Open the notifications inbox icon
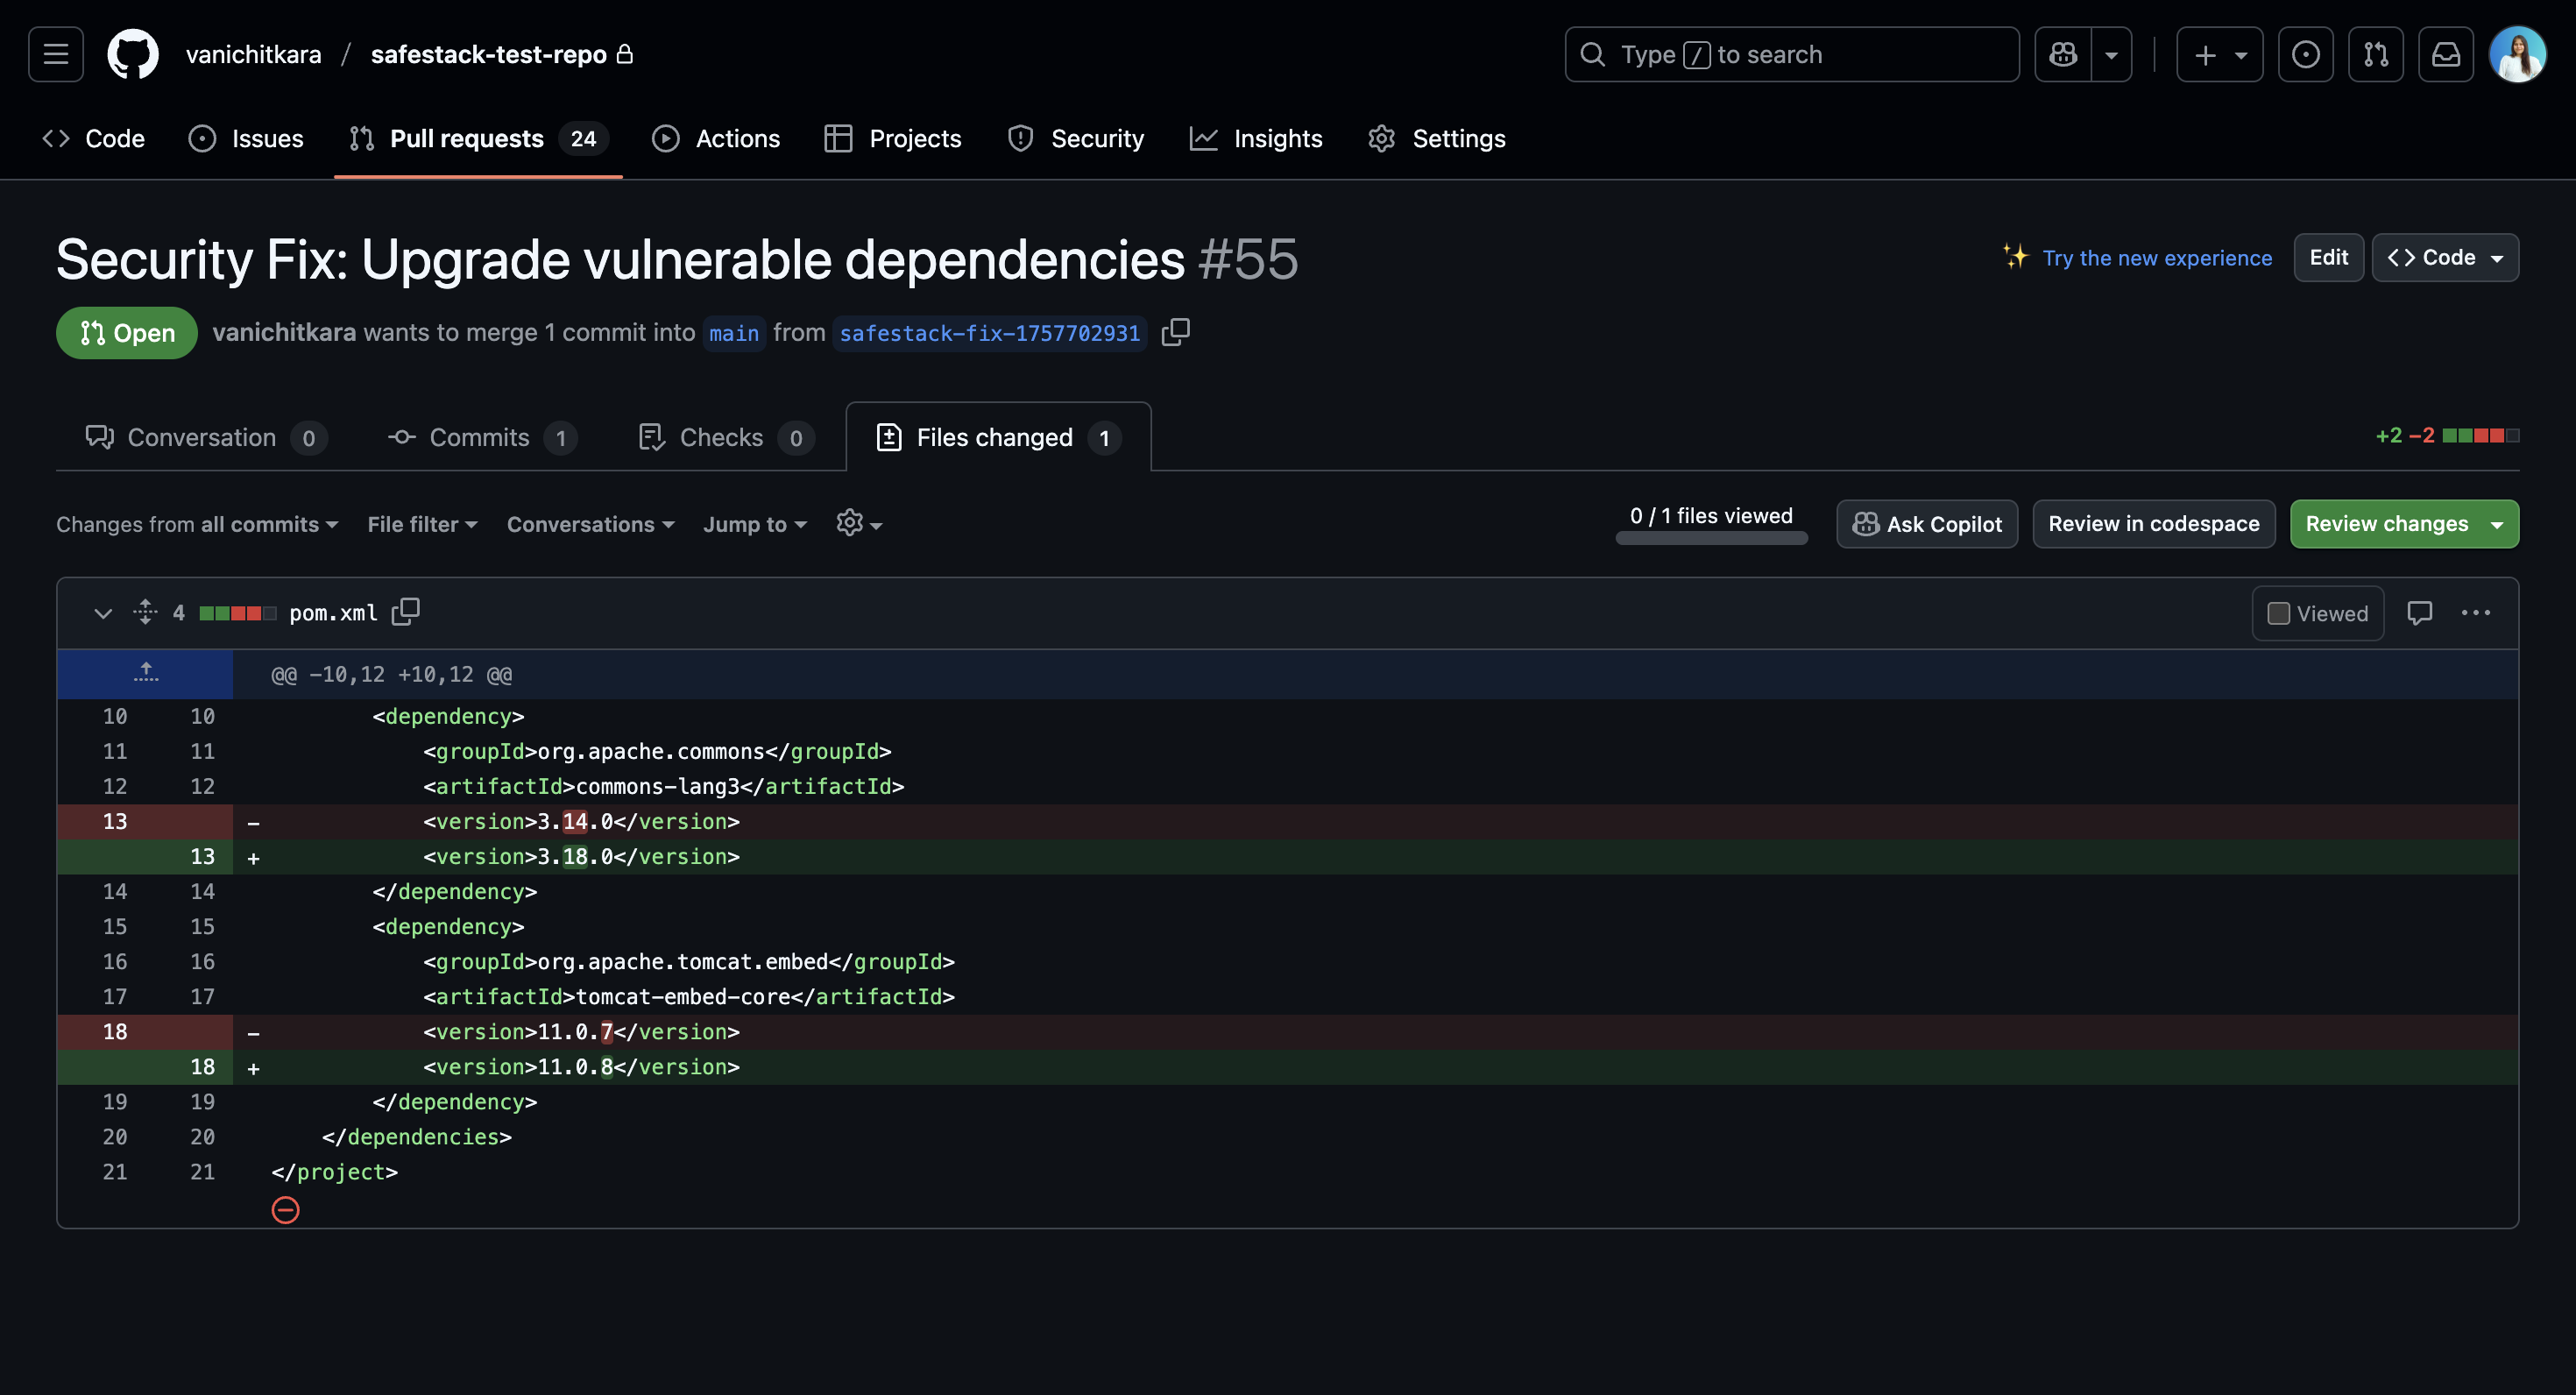Viewport: 2576px width, 1395px height. [x=2445, y=54]
